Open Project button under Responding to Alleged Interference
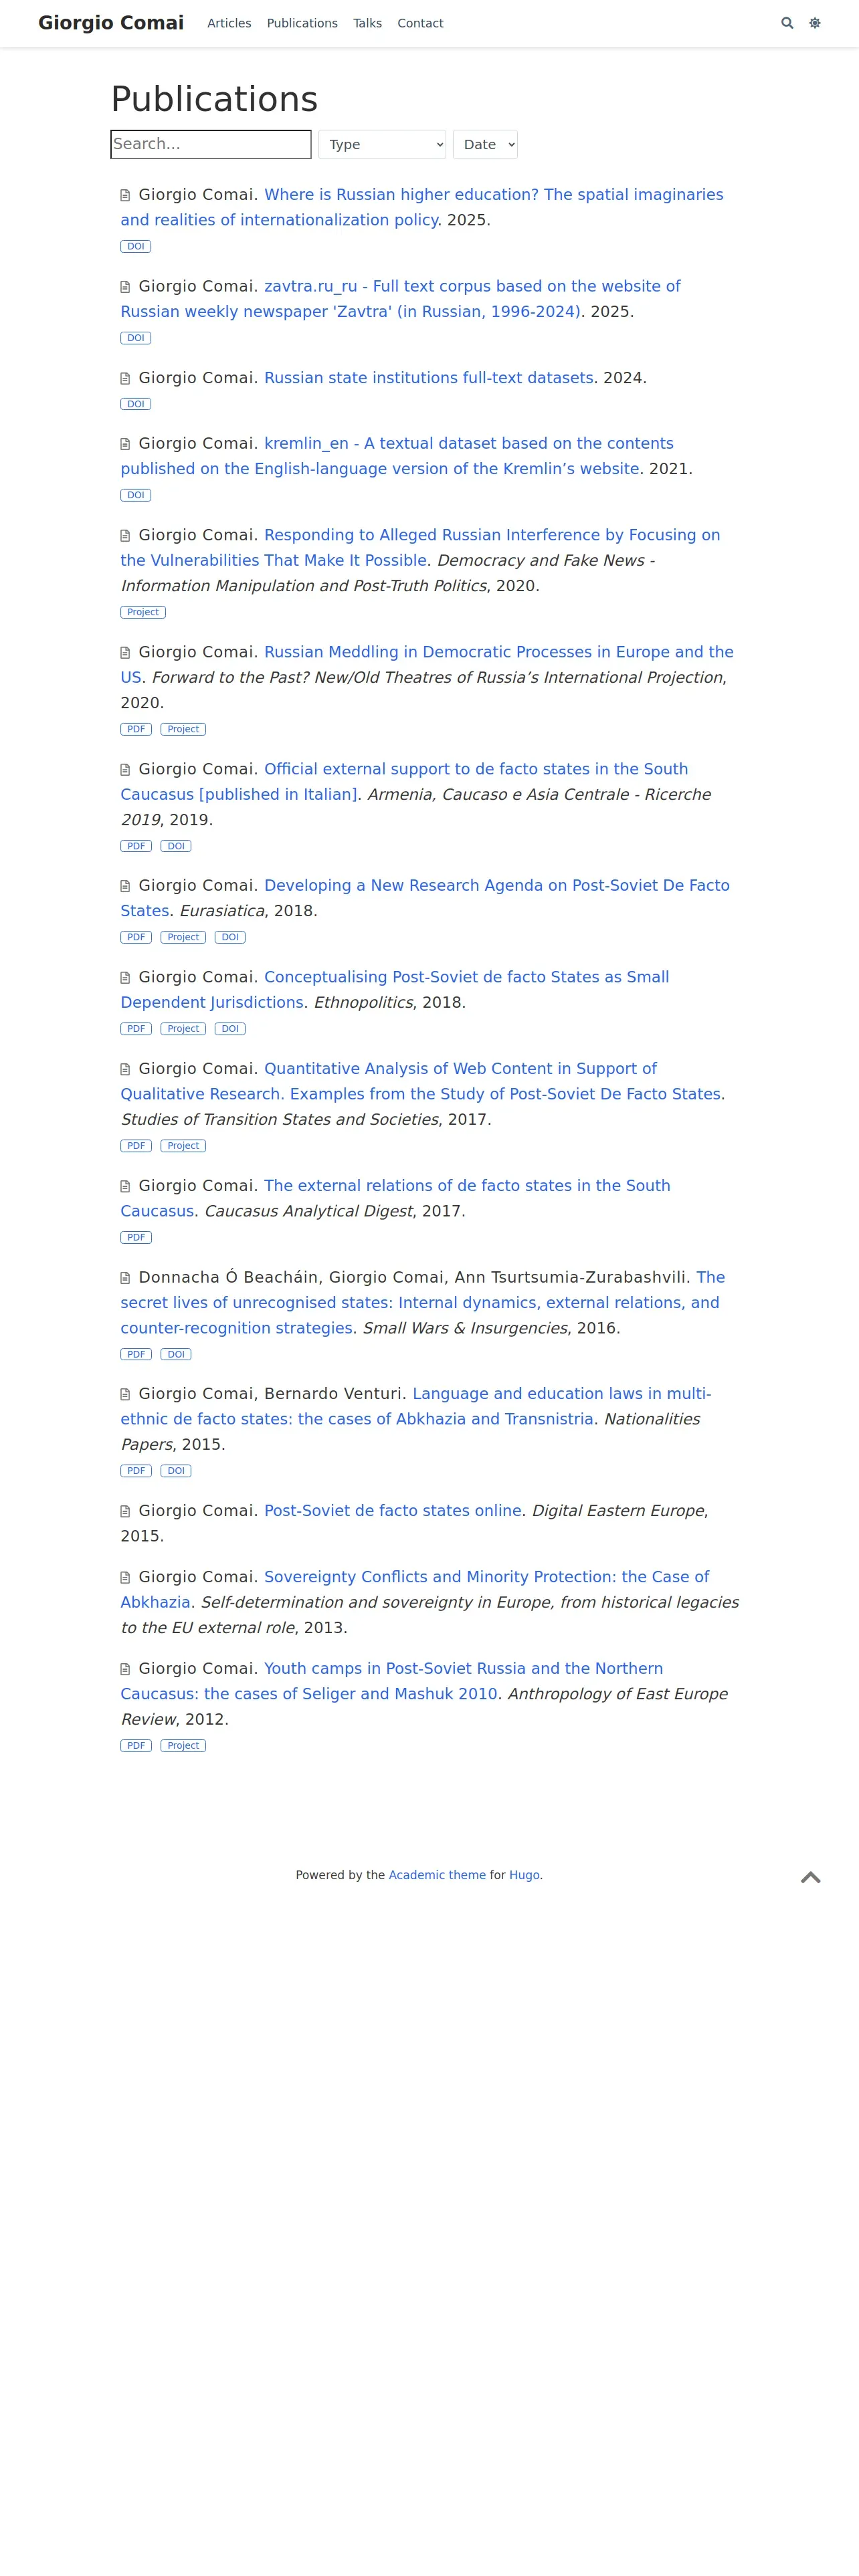This screenshot has width=859, height=2576. point(143,612)
